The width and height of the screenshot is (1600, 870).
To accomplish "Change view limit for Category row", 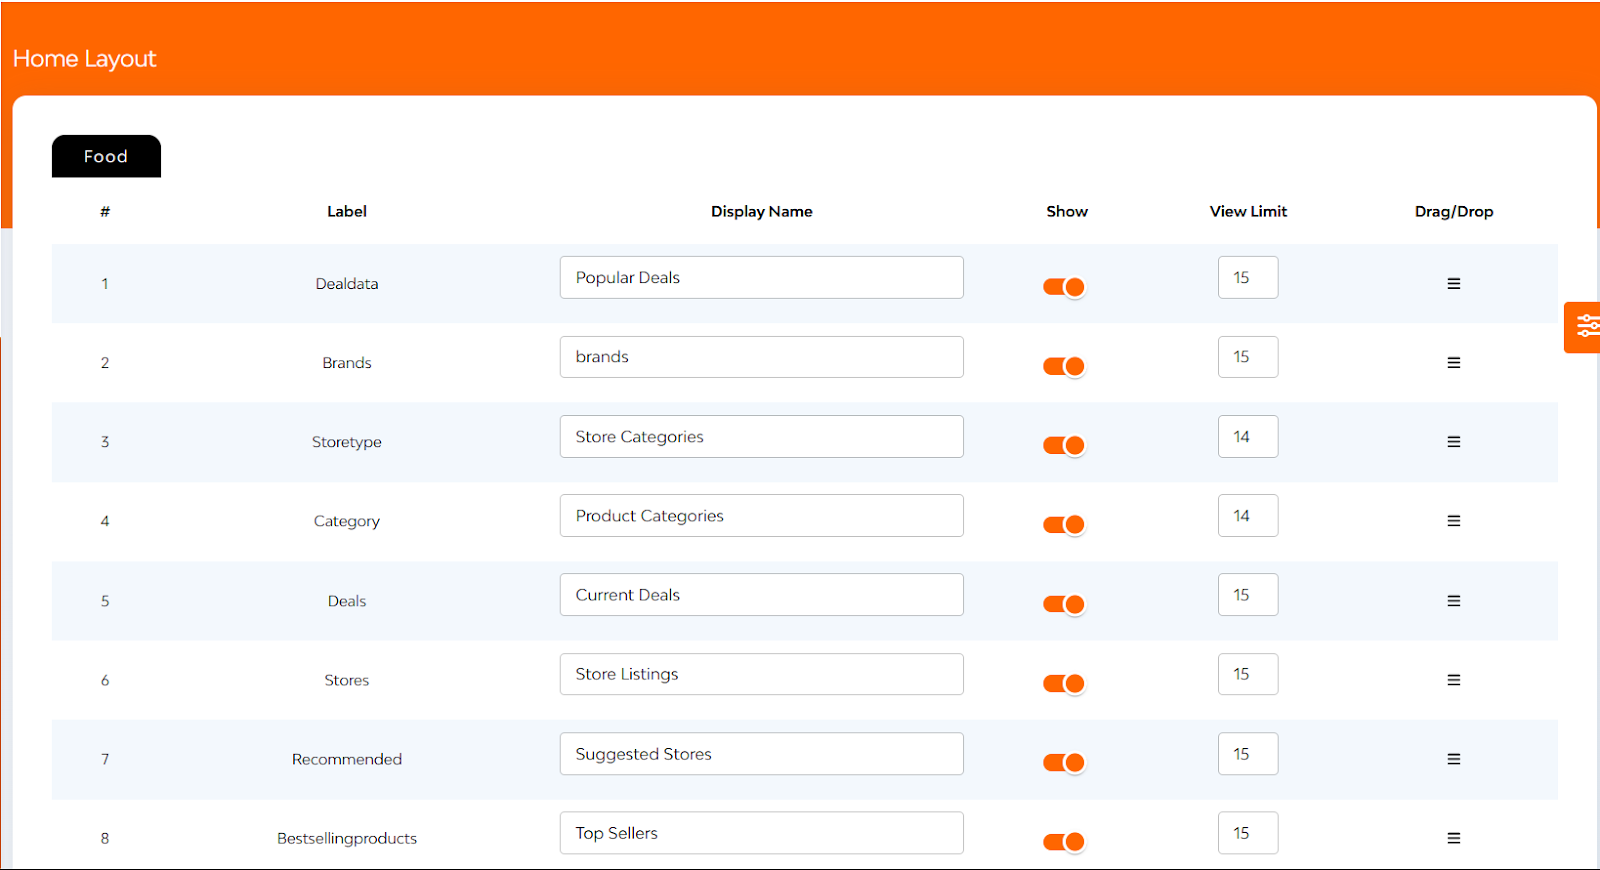I will click(1248, 515).
